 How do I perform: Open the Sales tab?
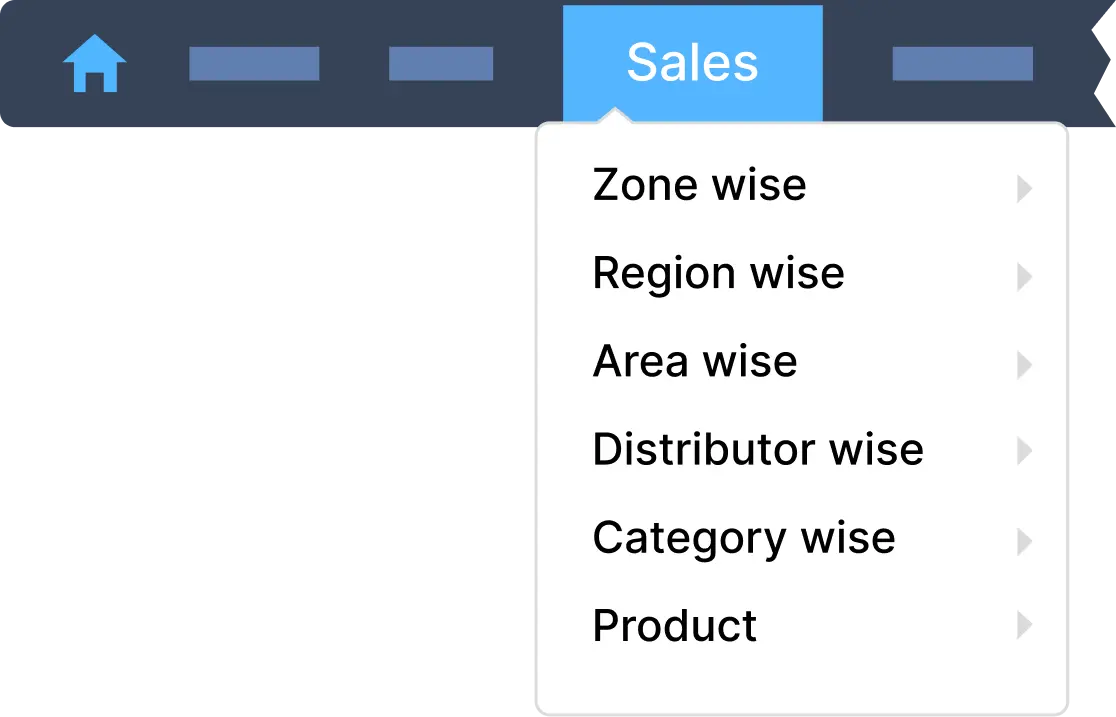coord(692,63)
